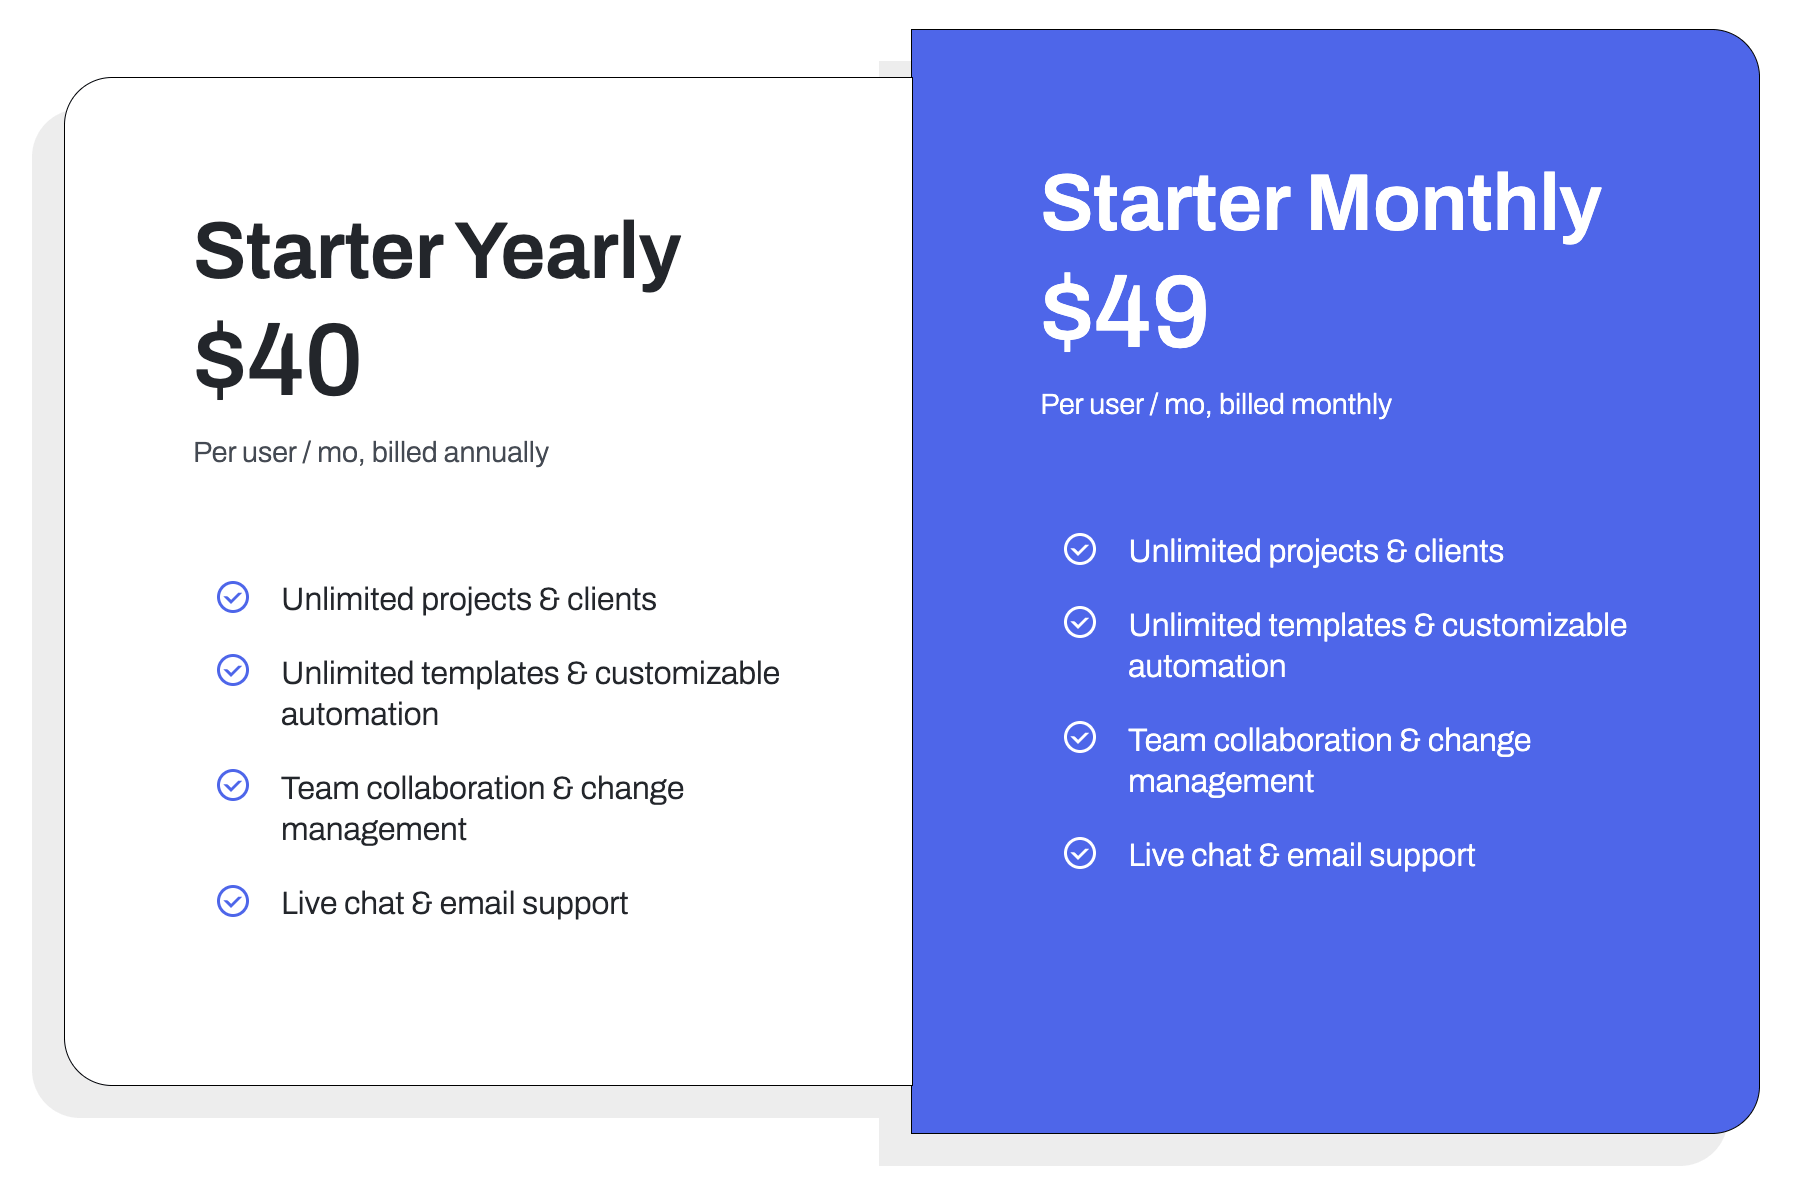Click checkmark icon beside yearly Team collaboration
Screen dimensions: 1810x1196
pyautogui.click(x=233, y=785)
